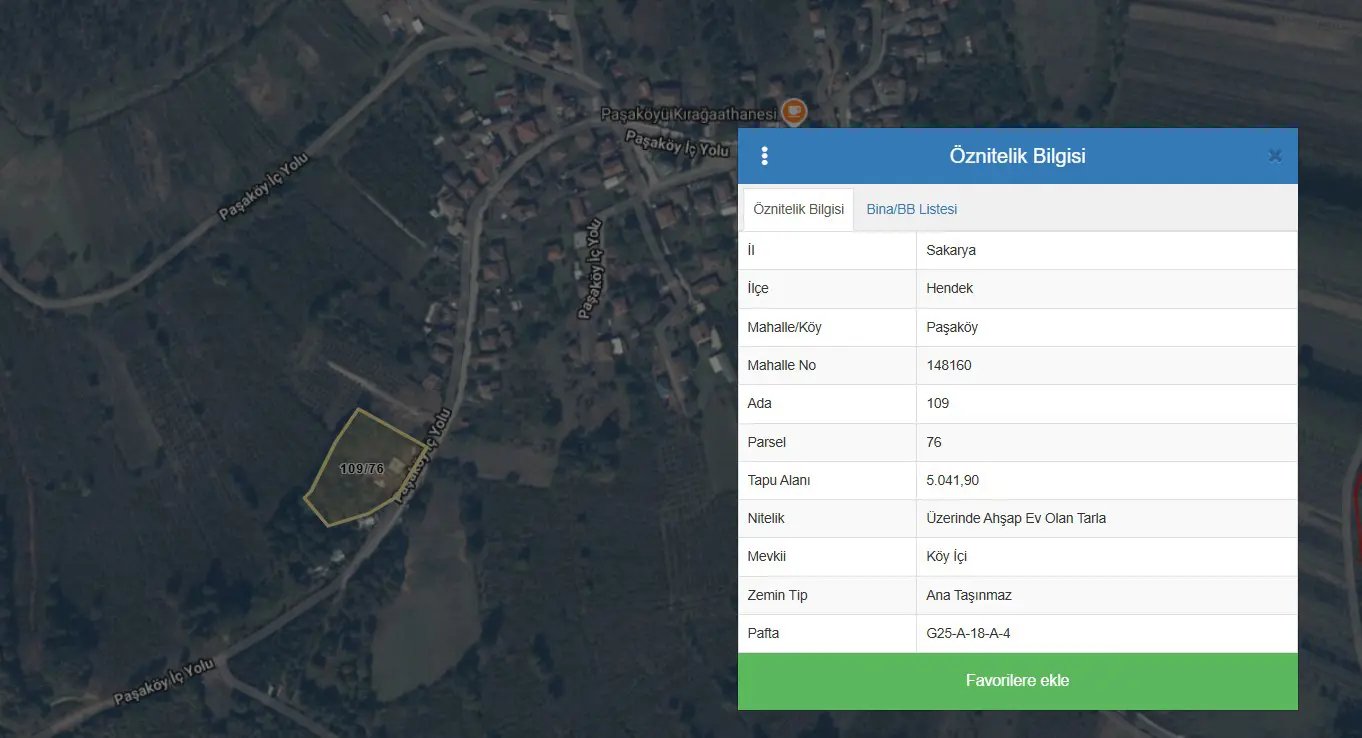Select the Zemin Tip value Ana Taşınmaz
1362x738 pixels.
point(969,595)
